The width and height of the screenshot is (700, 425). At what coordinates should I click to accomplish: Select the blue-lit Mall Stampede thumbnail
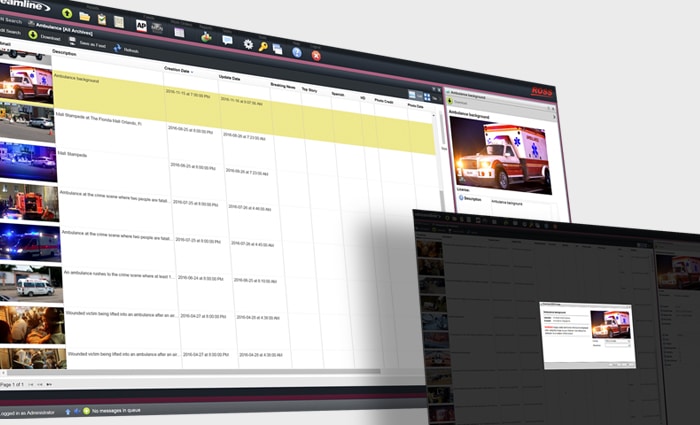[x=28, y=161]
